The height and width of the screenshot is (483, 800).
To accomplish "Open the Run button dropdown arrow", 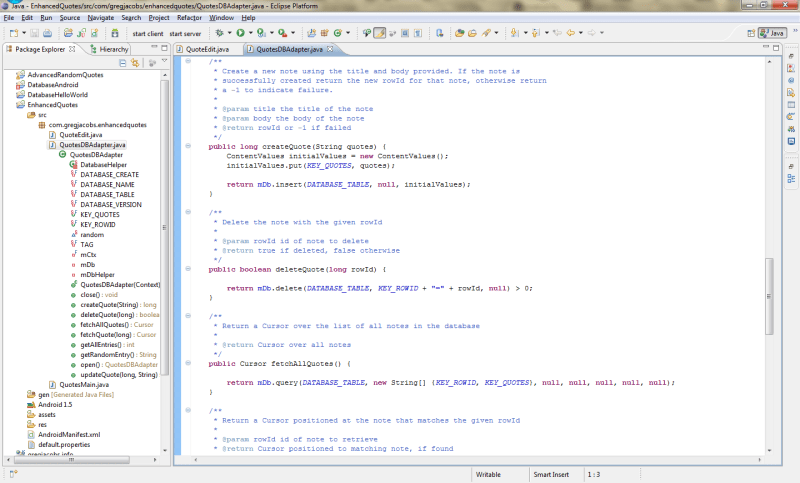I will click(250, 33).
